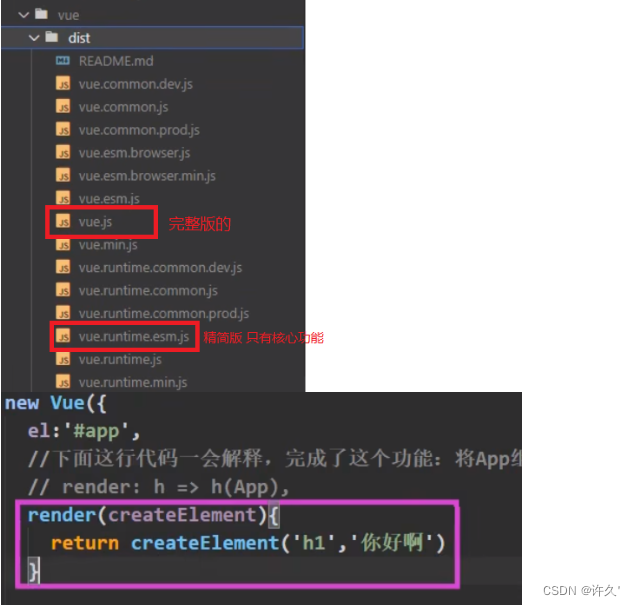Open the full-build vue.js file
The width and height of the screenshot is (635, 606).
click(95, 222)
